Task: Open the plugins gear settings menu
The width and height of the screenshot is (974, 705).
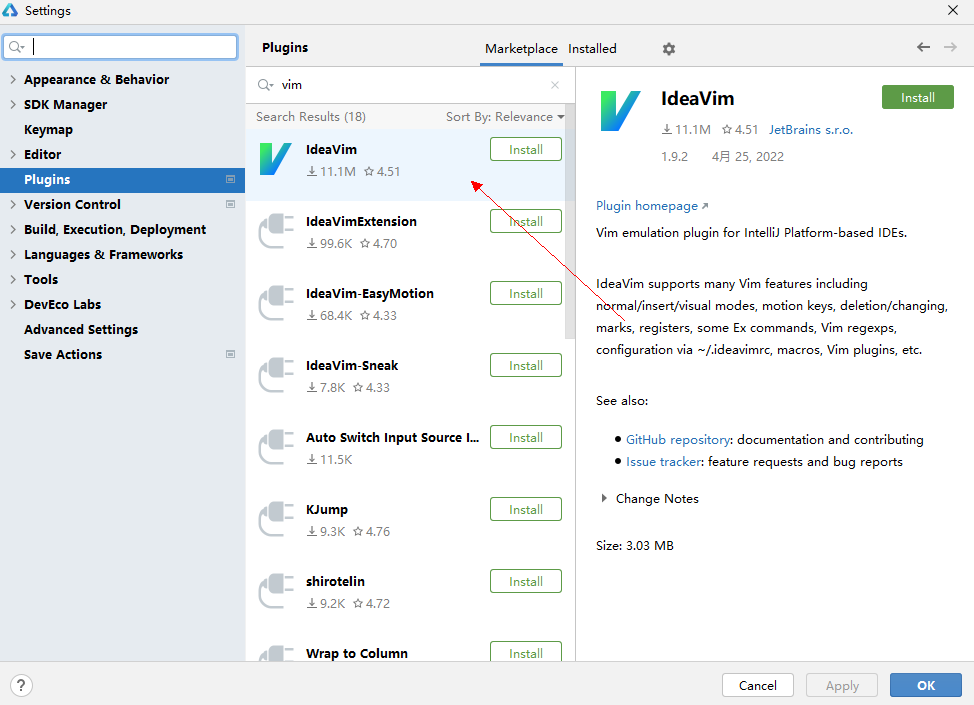Action: [x=668, y=48]
